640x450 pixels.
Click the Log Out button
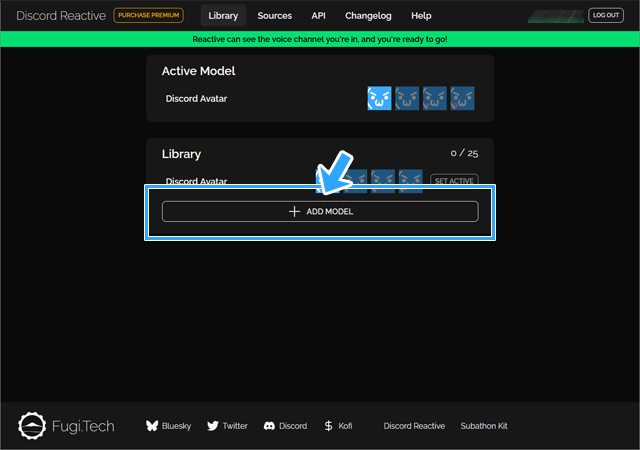click(x=605, y=15)
